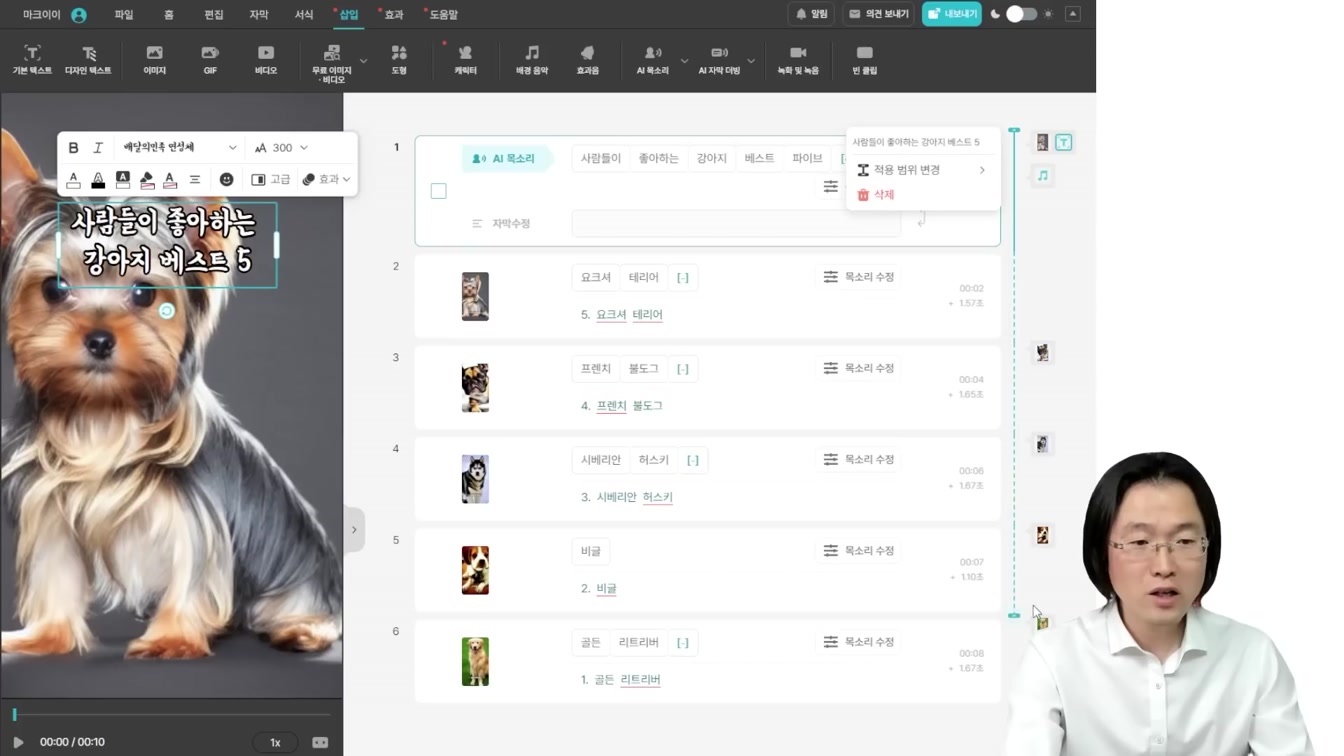Image resolution: width=1344 pixels, height=756 pixels.
Task: Insert an 이미지 from the toolbar
Action: pos(154,59)
